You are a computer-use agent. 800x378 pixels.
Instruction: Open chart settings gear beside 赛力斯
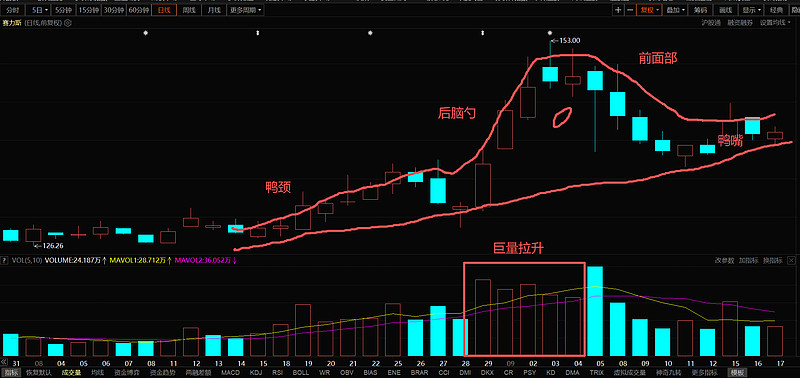(x=68, y=22)
